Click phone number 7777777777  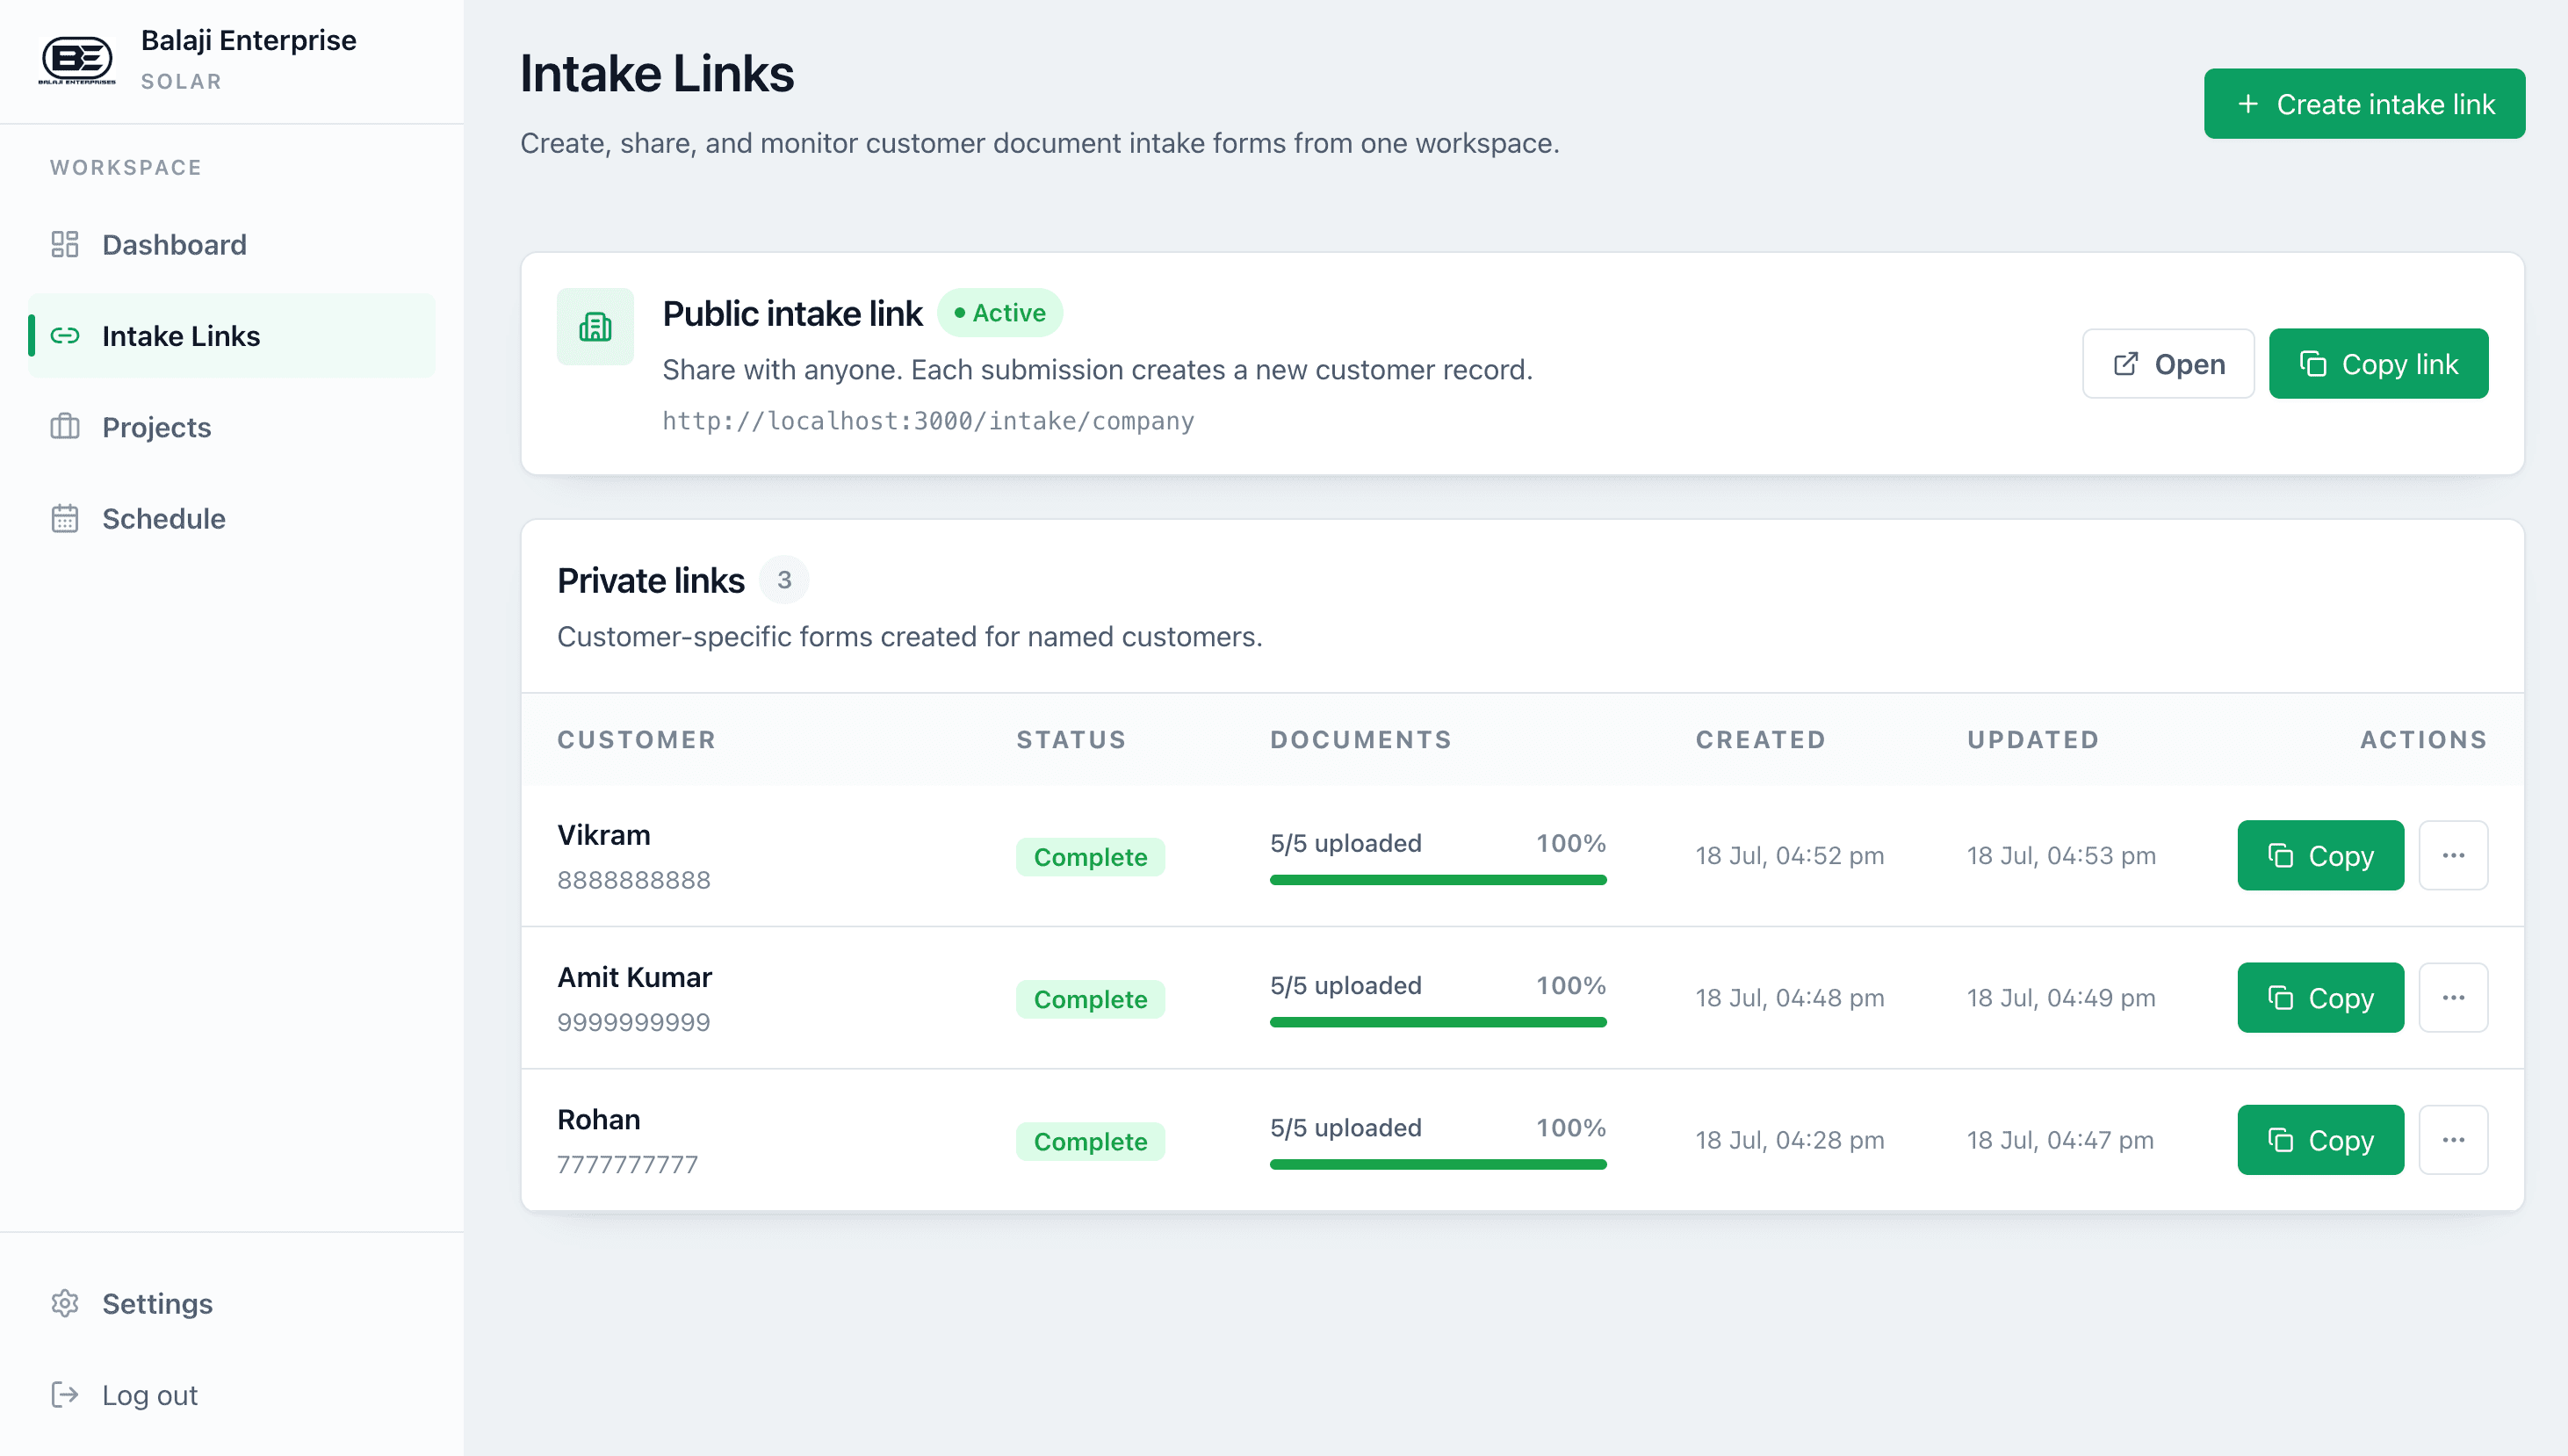[628, 1164]
